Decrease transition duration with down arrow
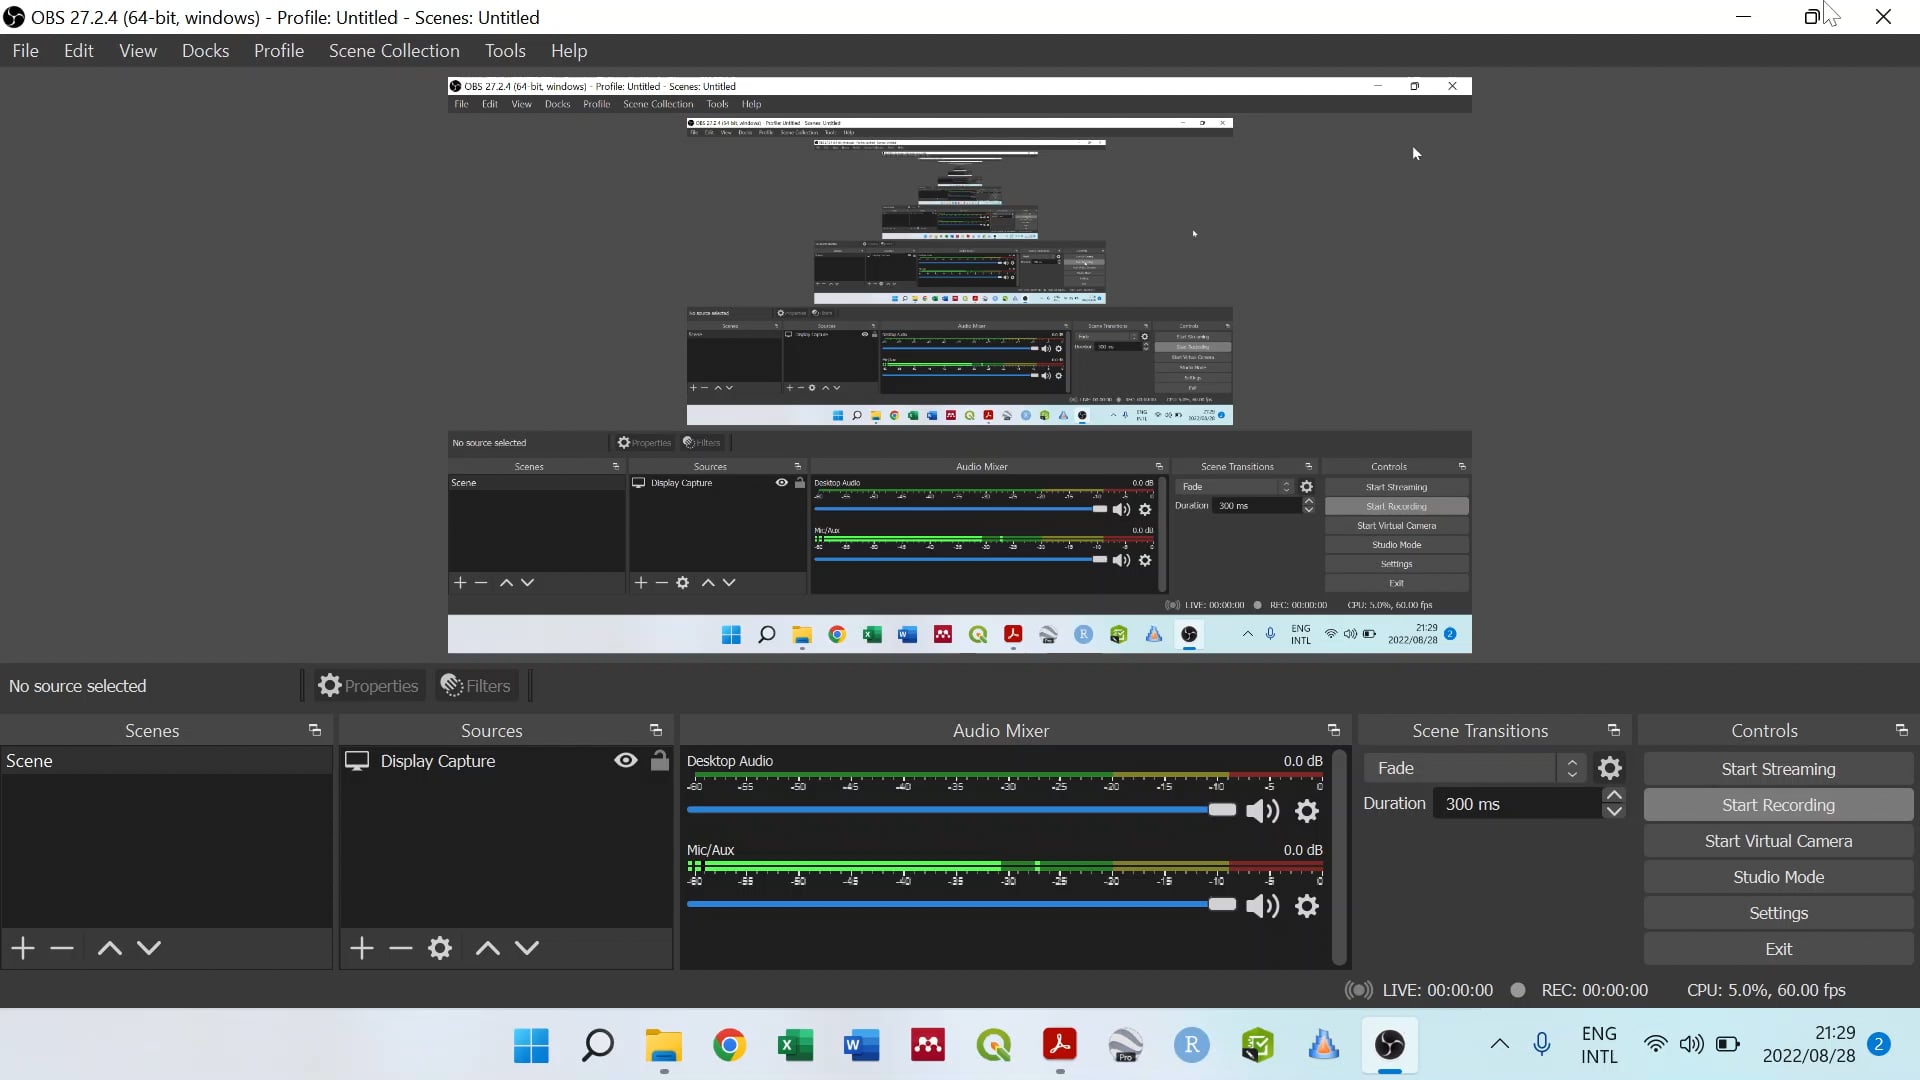1920x1080 pixels. pos(1614,812)
